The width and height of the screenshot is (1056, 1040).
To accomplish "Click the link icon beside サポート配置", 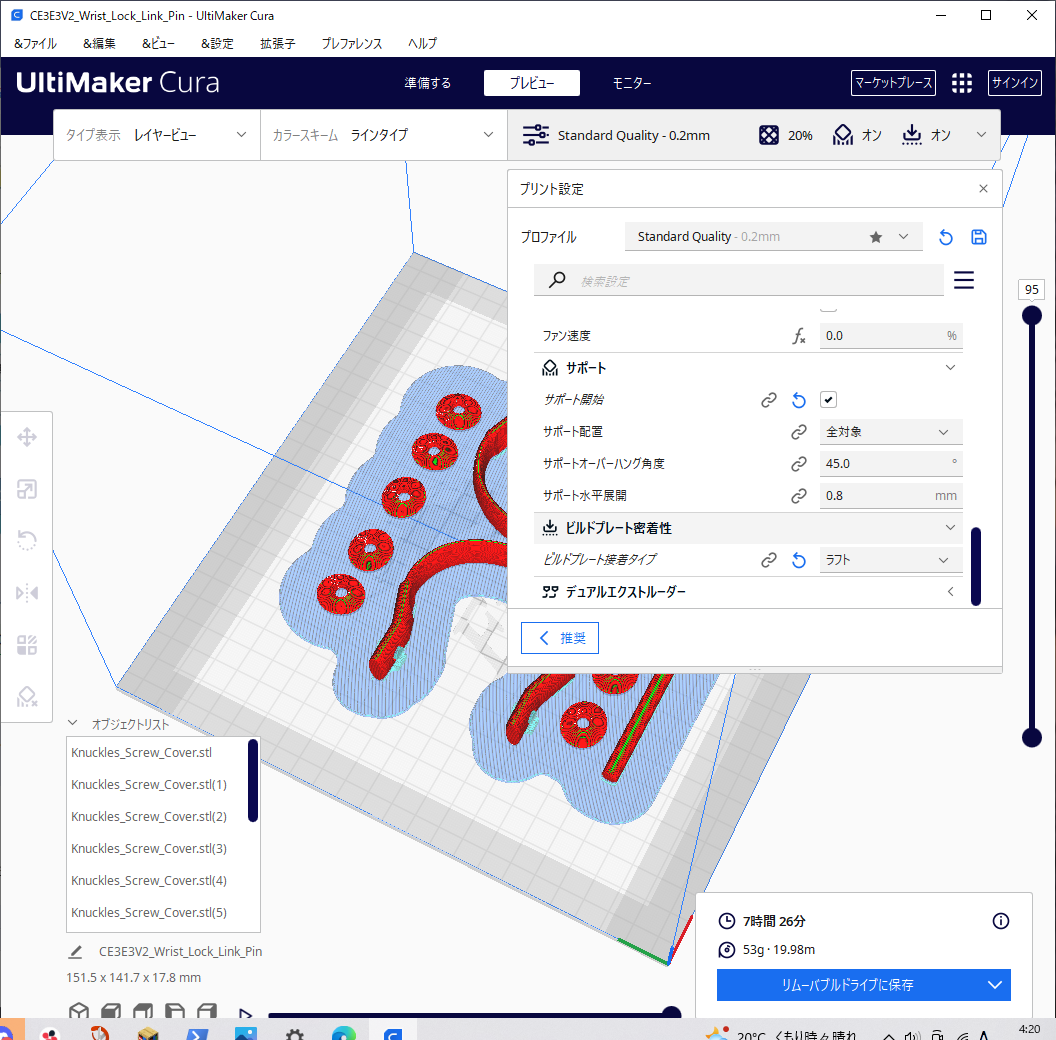I will (798, 432).
